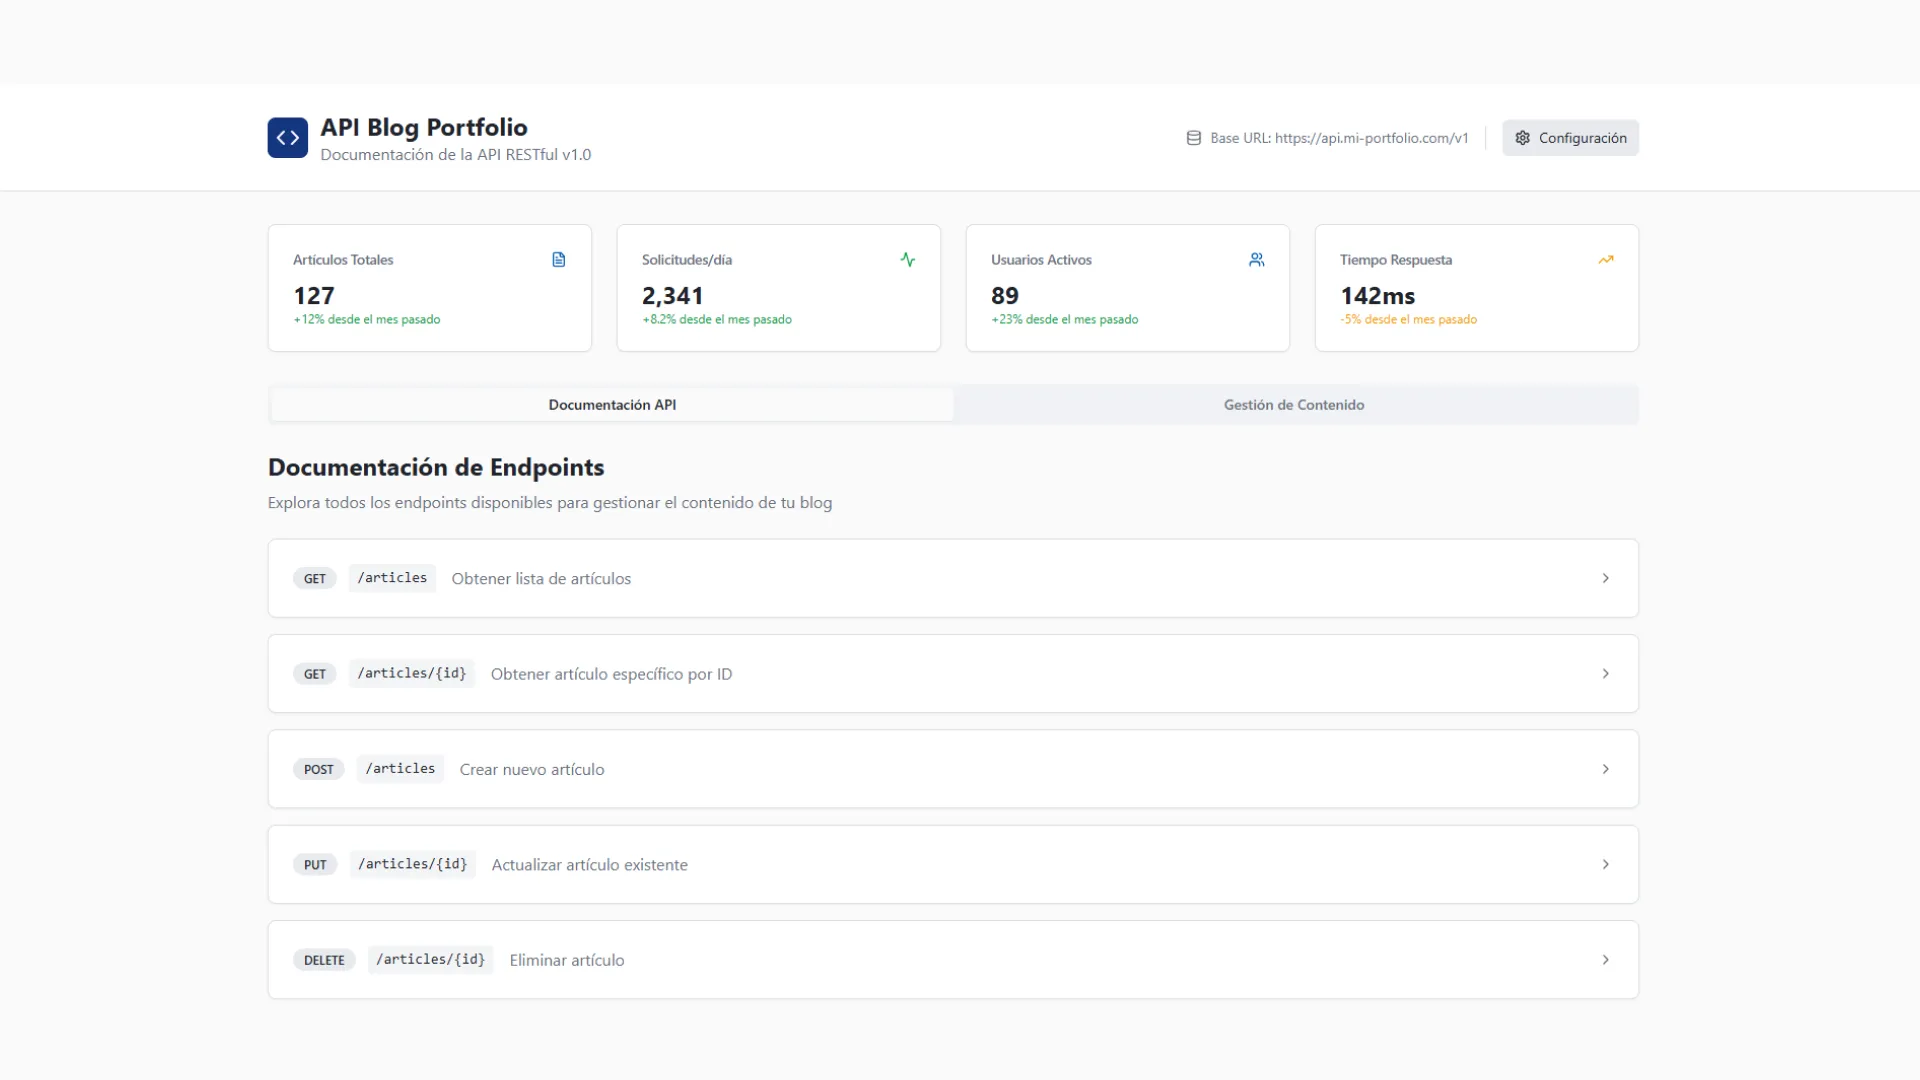Expand the PUT /articles/{id} endpoint chevron
The image size is (1920, 1080).
(1605, 864)
